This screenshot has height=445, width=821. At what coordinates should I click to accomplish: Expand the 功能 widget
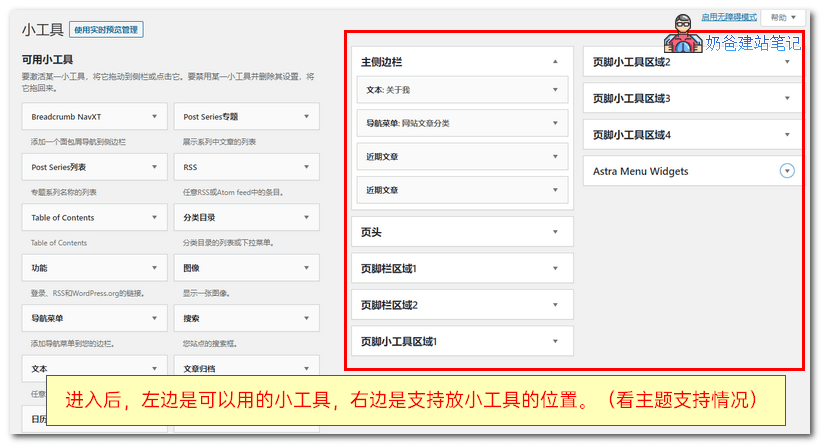point(95,268)
